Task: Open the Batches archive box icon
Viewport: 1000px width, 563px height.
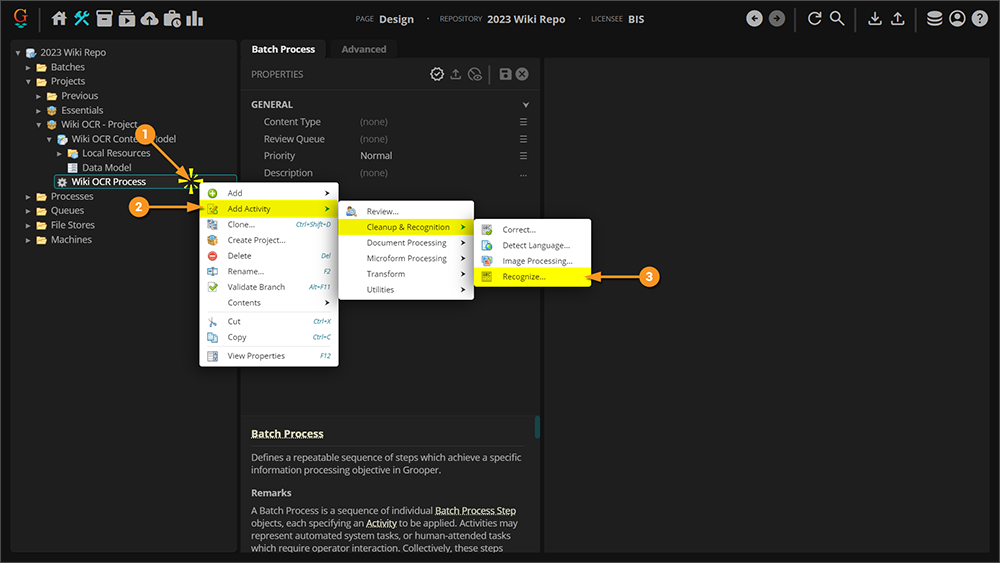Action: pyautogui.click(x=105, y=18)
